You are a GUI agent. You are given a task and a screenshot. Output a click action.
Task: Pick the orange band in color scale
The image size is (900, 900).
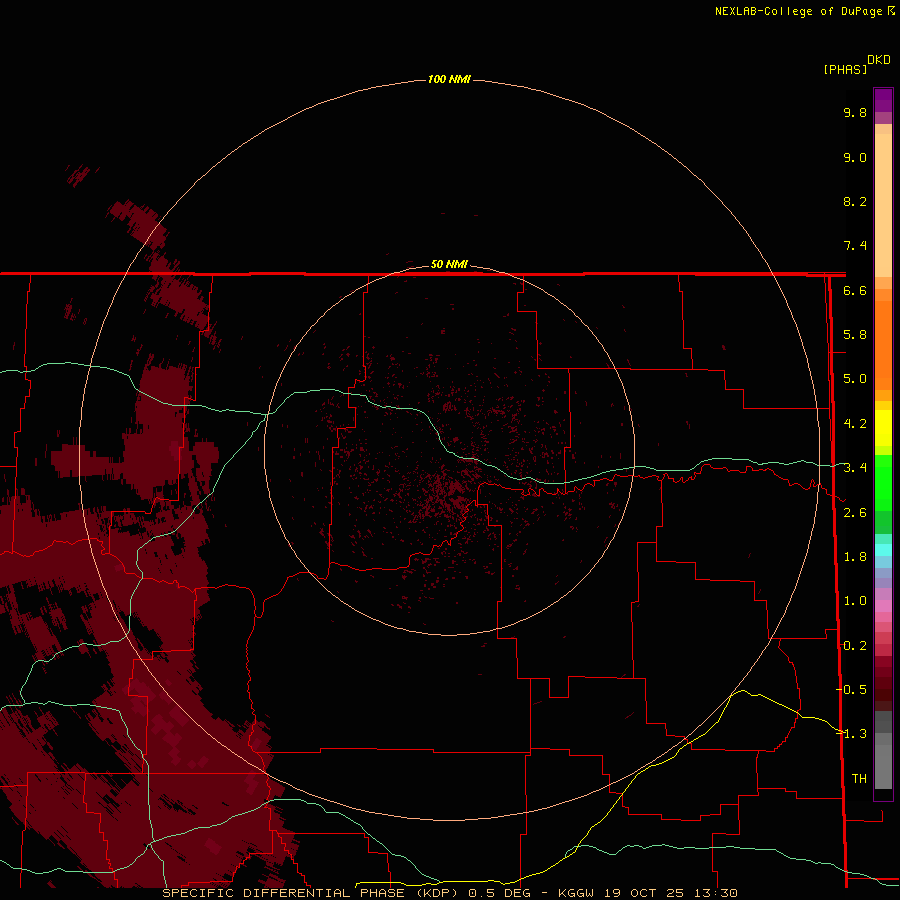[883, 344]
